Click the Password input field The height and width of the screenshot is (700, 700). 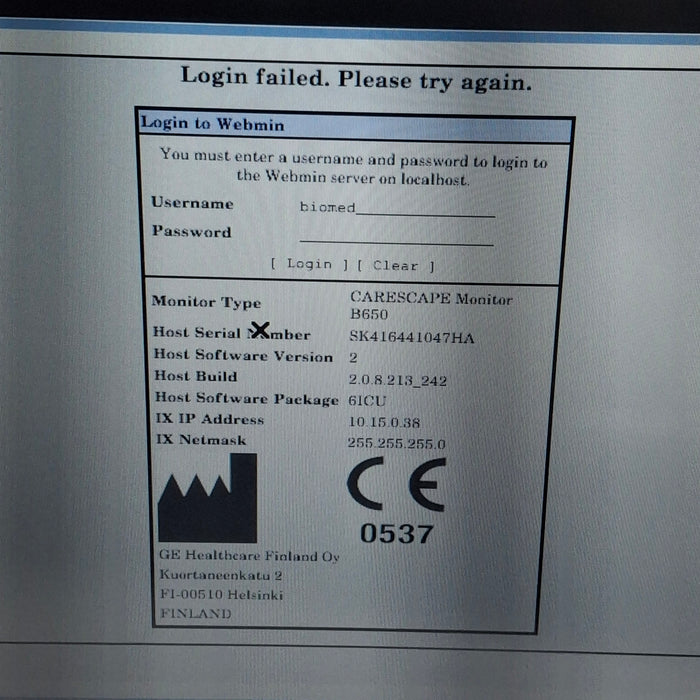click(396, 236)
